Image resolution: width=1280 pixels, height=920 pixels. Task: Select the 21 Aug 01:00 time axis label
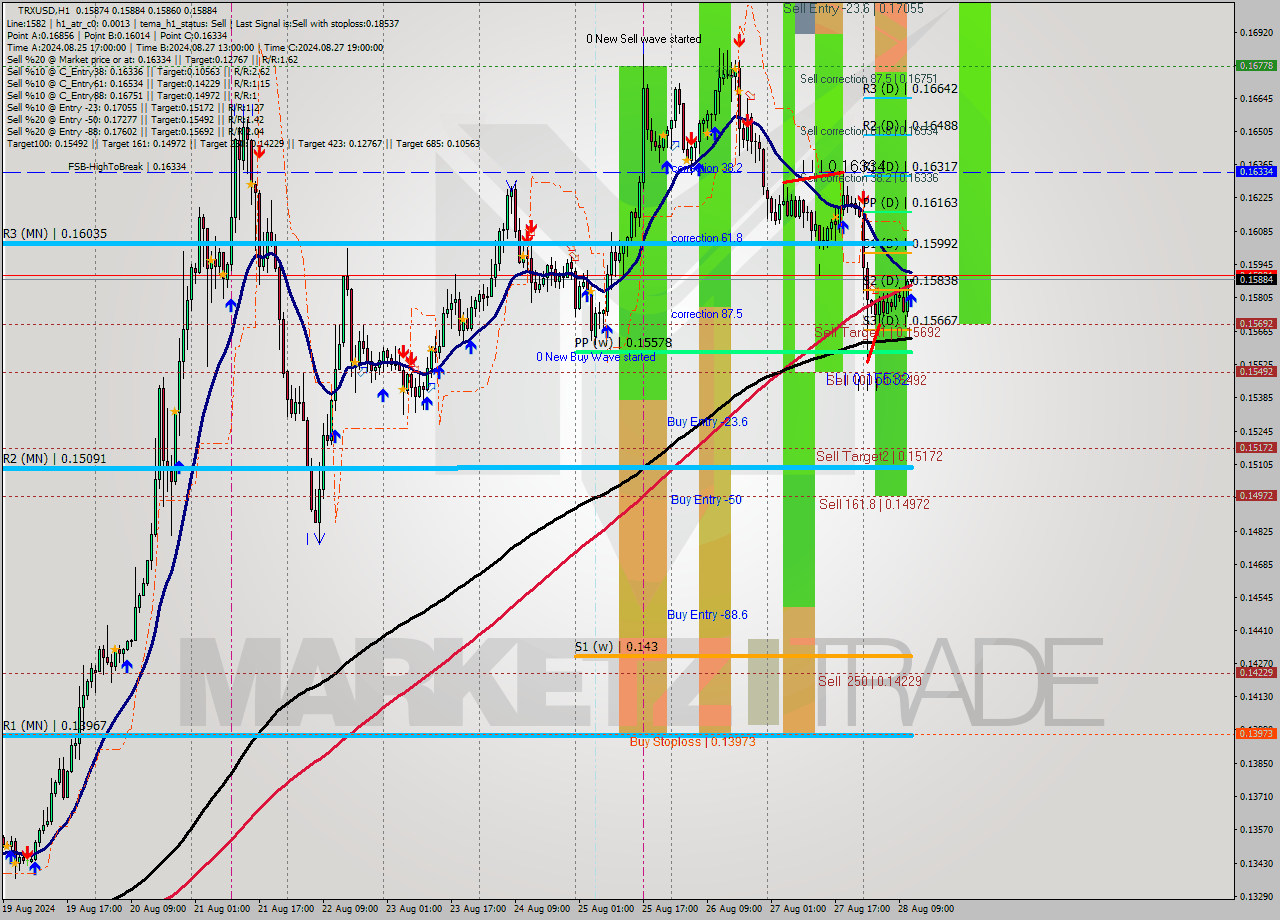pyautogui.click(x=223, y=909)
